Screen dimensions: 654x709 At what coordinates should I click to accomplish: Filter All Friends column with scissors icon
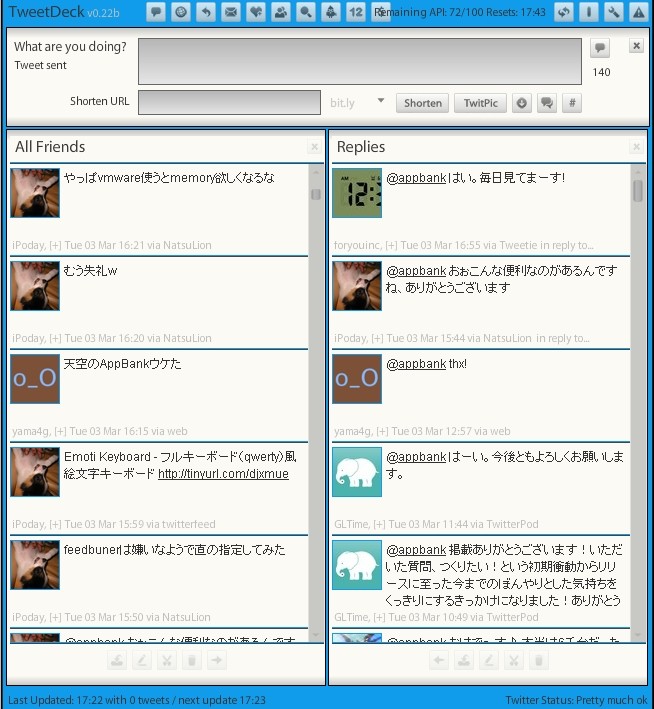(x=167, y=660)
